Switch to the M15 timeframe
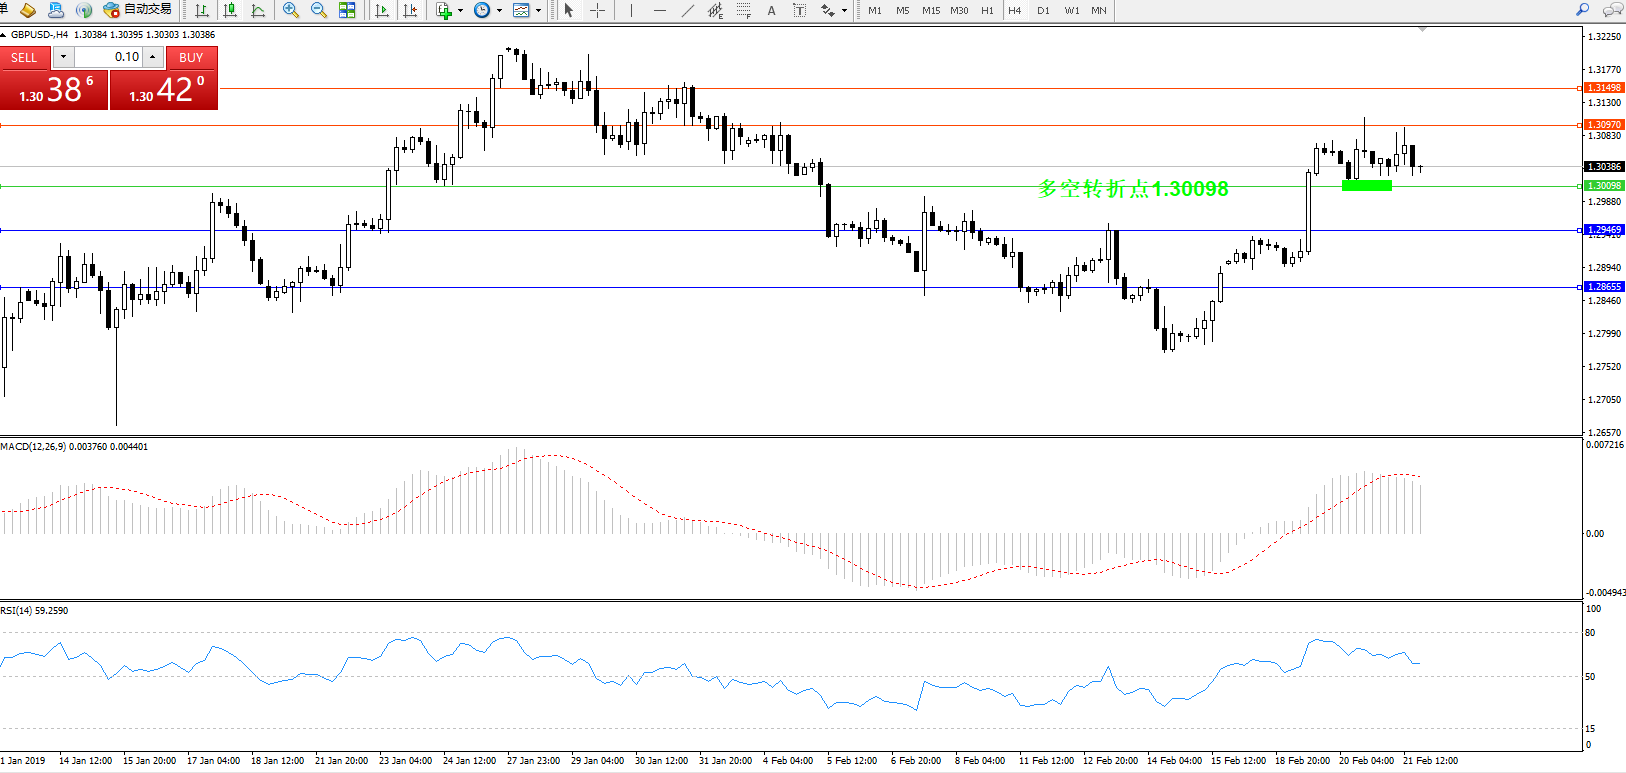Viewport: 1626px width, 773px height. point(930,10)
